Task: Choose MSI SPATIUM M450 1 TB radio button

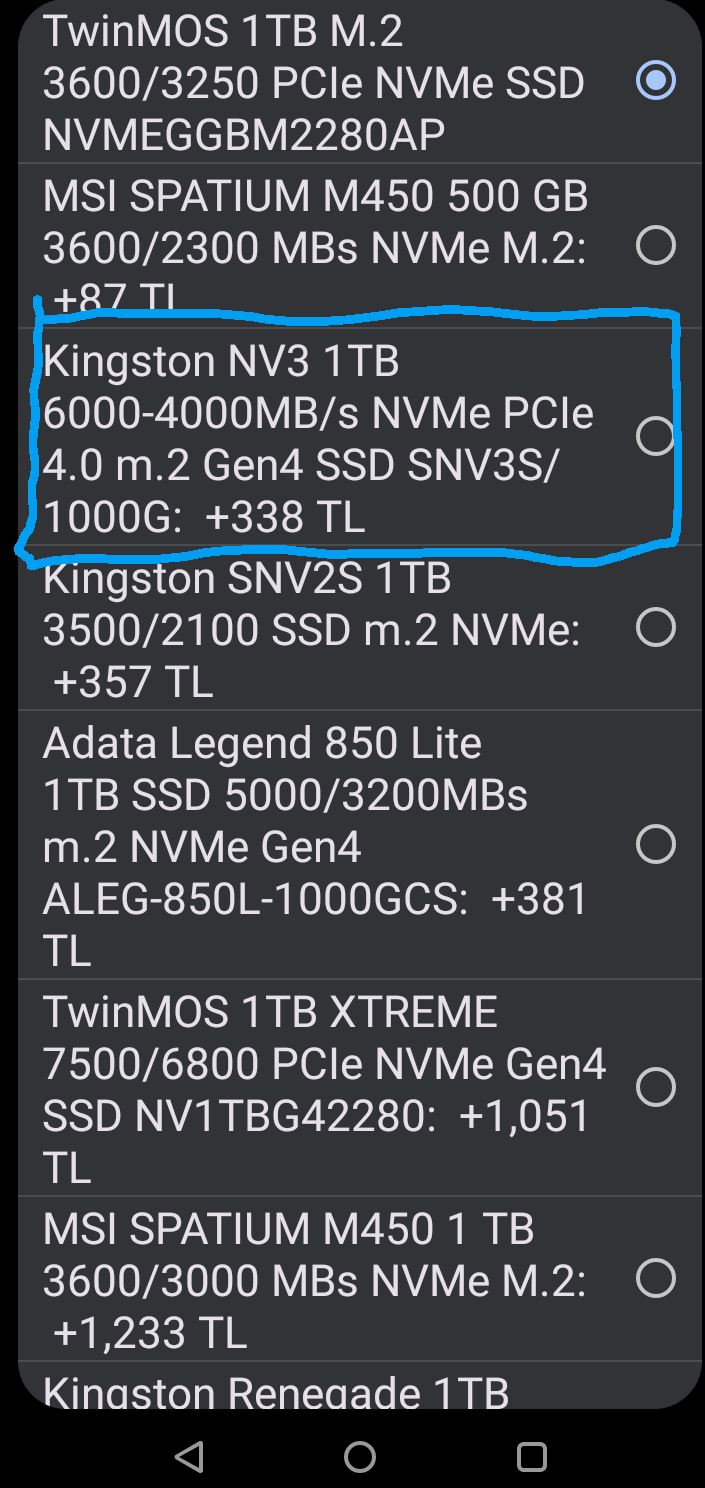Action: click(656, 1278)
